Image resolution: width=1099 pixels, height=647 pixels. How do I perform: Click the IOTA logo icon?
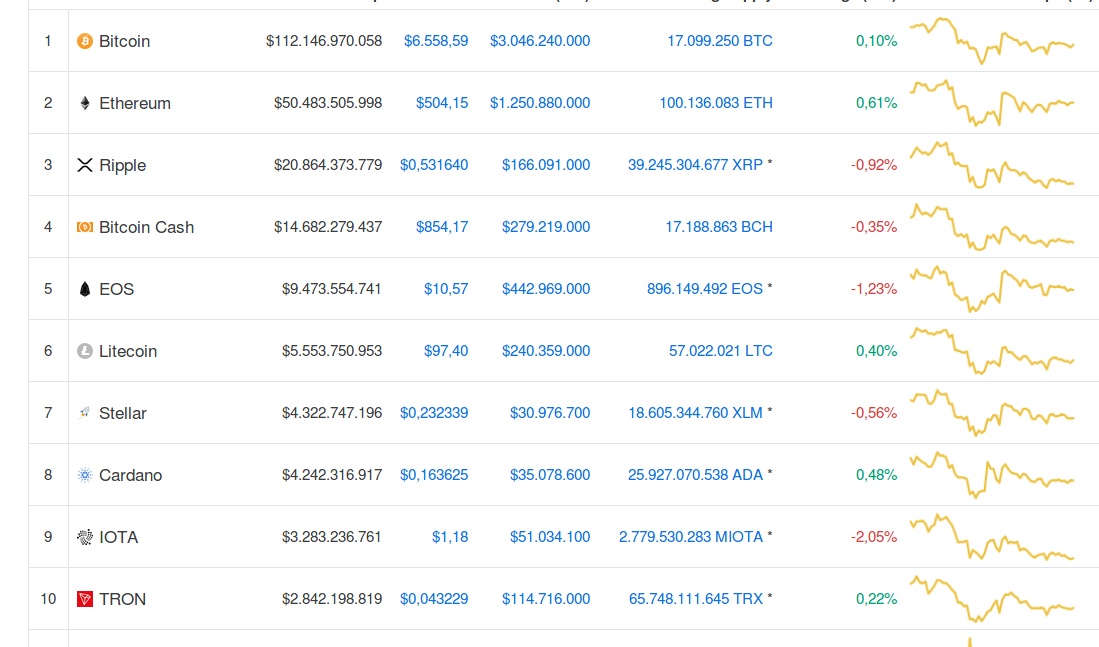click(x=85, y=537)
